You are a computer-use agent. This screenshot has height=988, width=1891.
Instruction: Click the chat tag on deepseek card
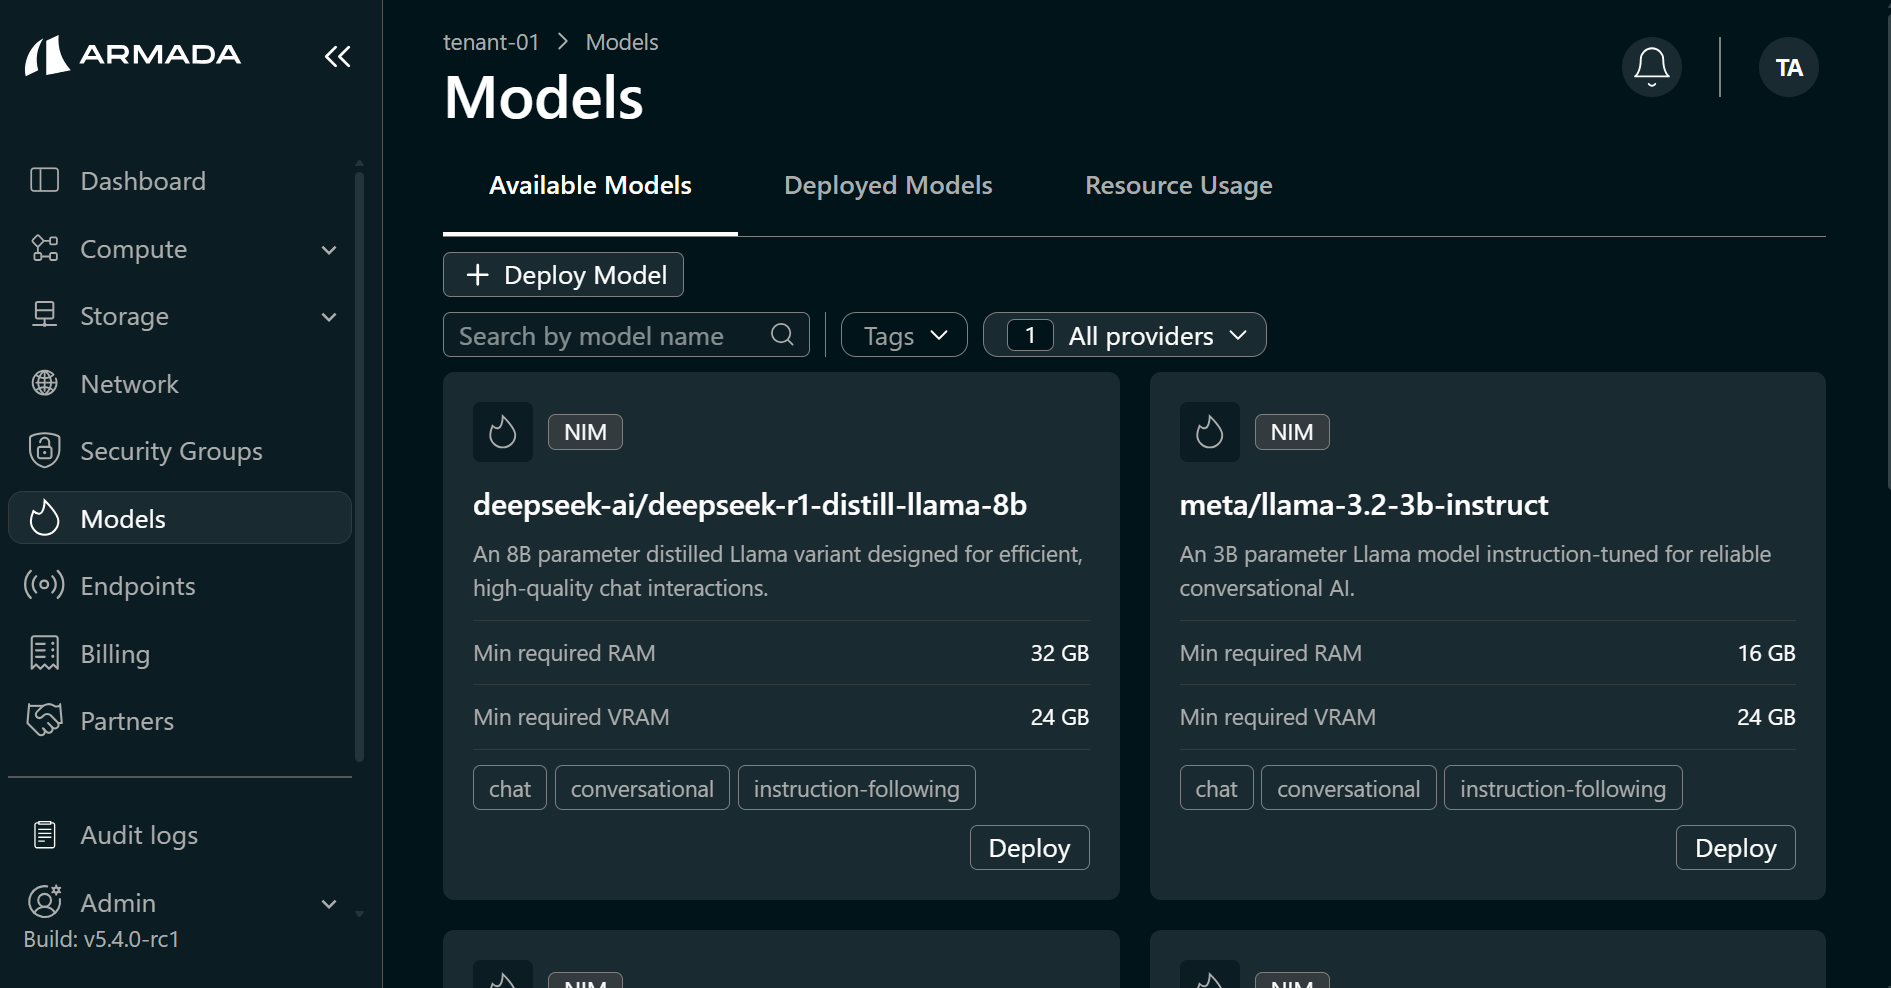pyautogui.click(x=509, y=788)
